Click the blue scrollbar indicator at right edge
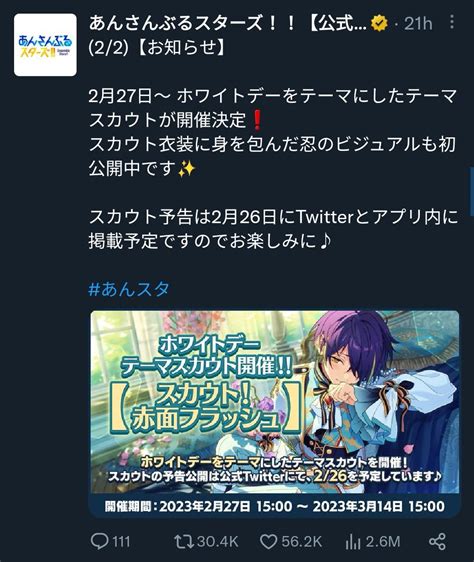 pyautogui.click(x=472, y=191)
